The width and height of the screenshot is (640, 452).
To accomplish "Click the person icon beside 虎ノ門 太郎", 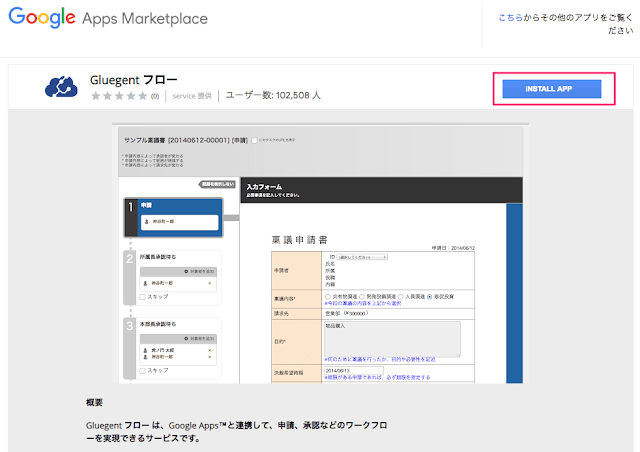I will (x=145, y=350).
